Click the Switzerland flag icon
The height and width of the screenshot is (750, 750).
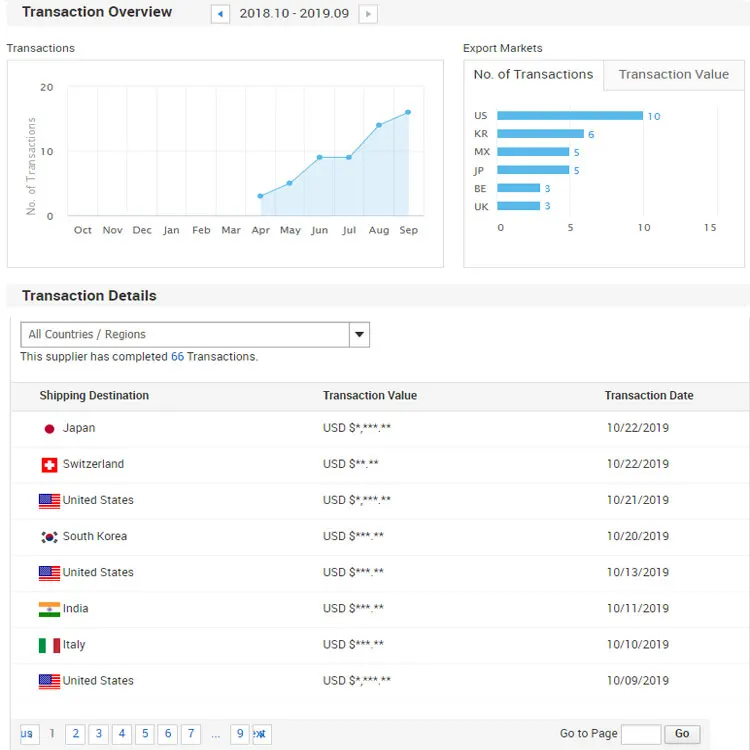point(49,465)
